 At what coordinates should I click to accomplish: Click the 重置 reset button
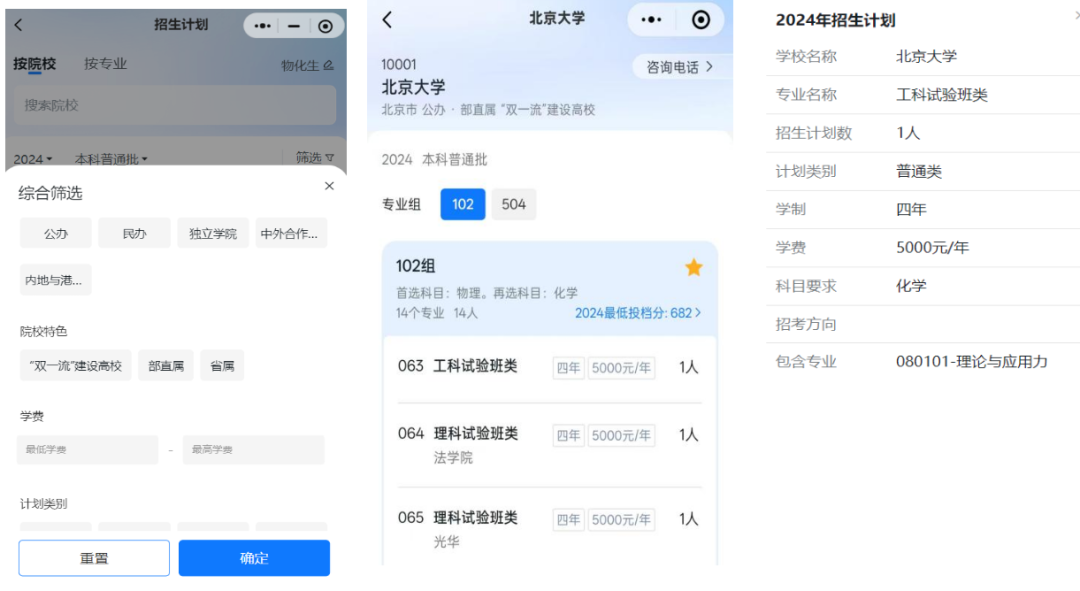tap(94, 558)
